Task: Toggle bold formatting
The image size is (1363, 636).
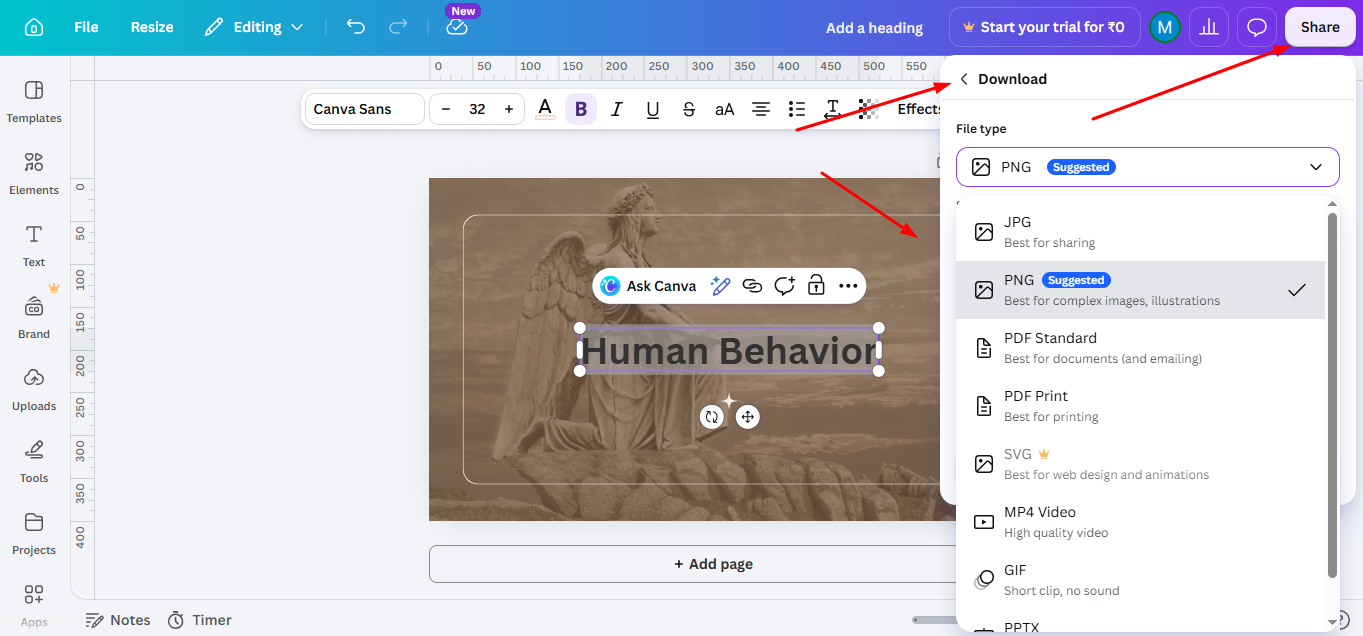Action: [581, 109]
